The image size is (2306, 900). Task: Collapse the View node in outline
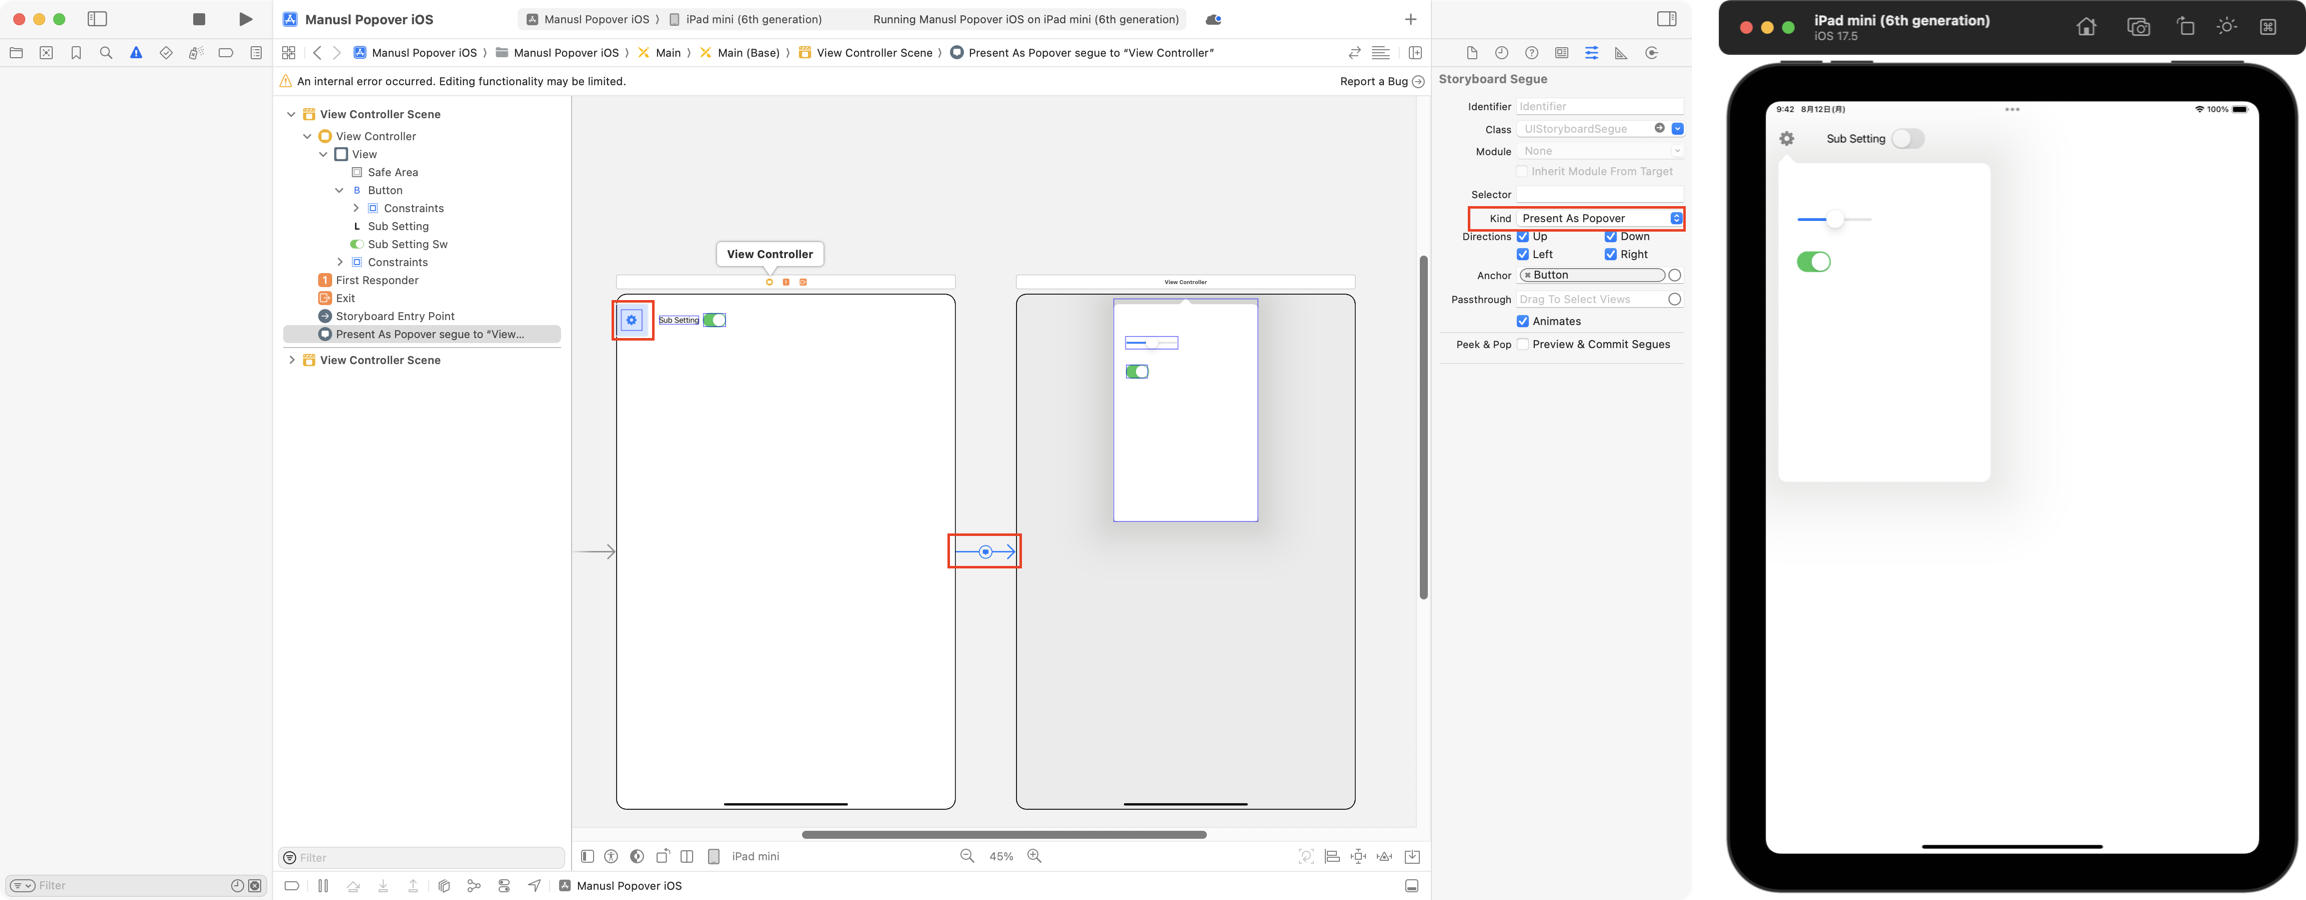[323, 154]
